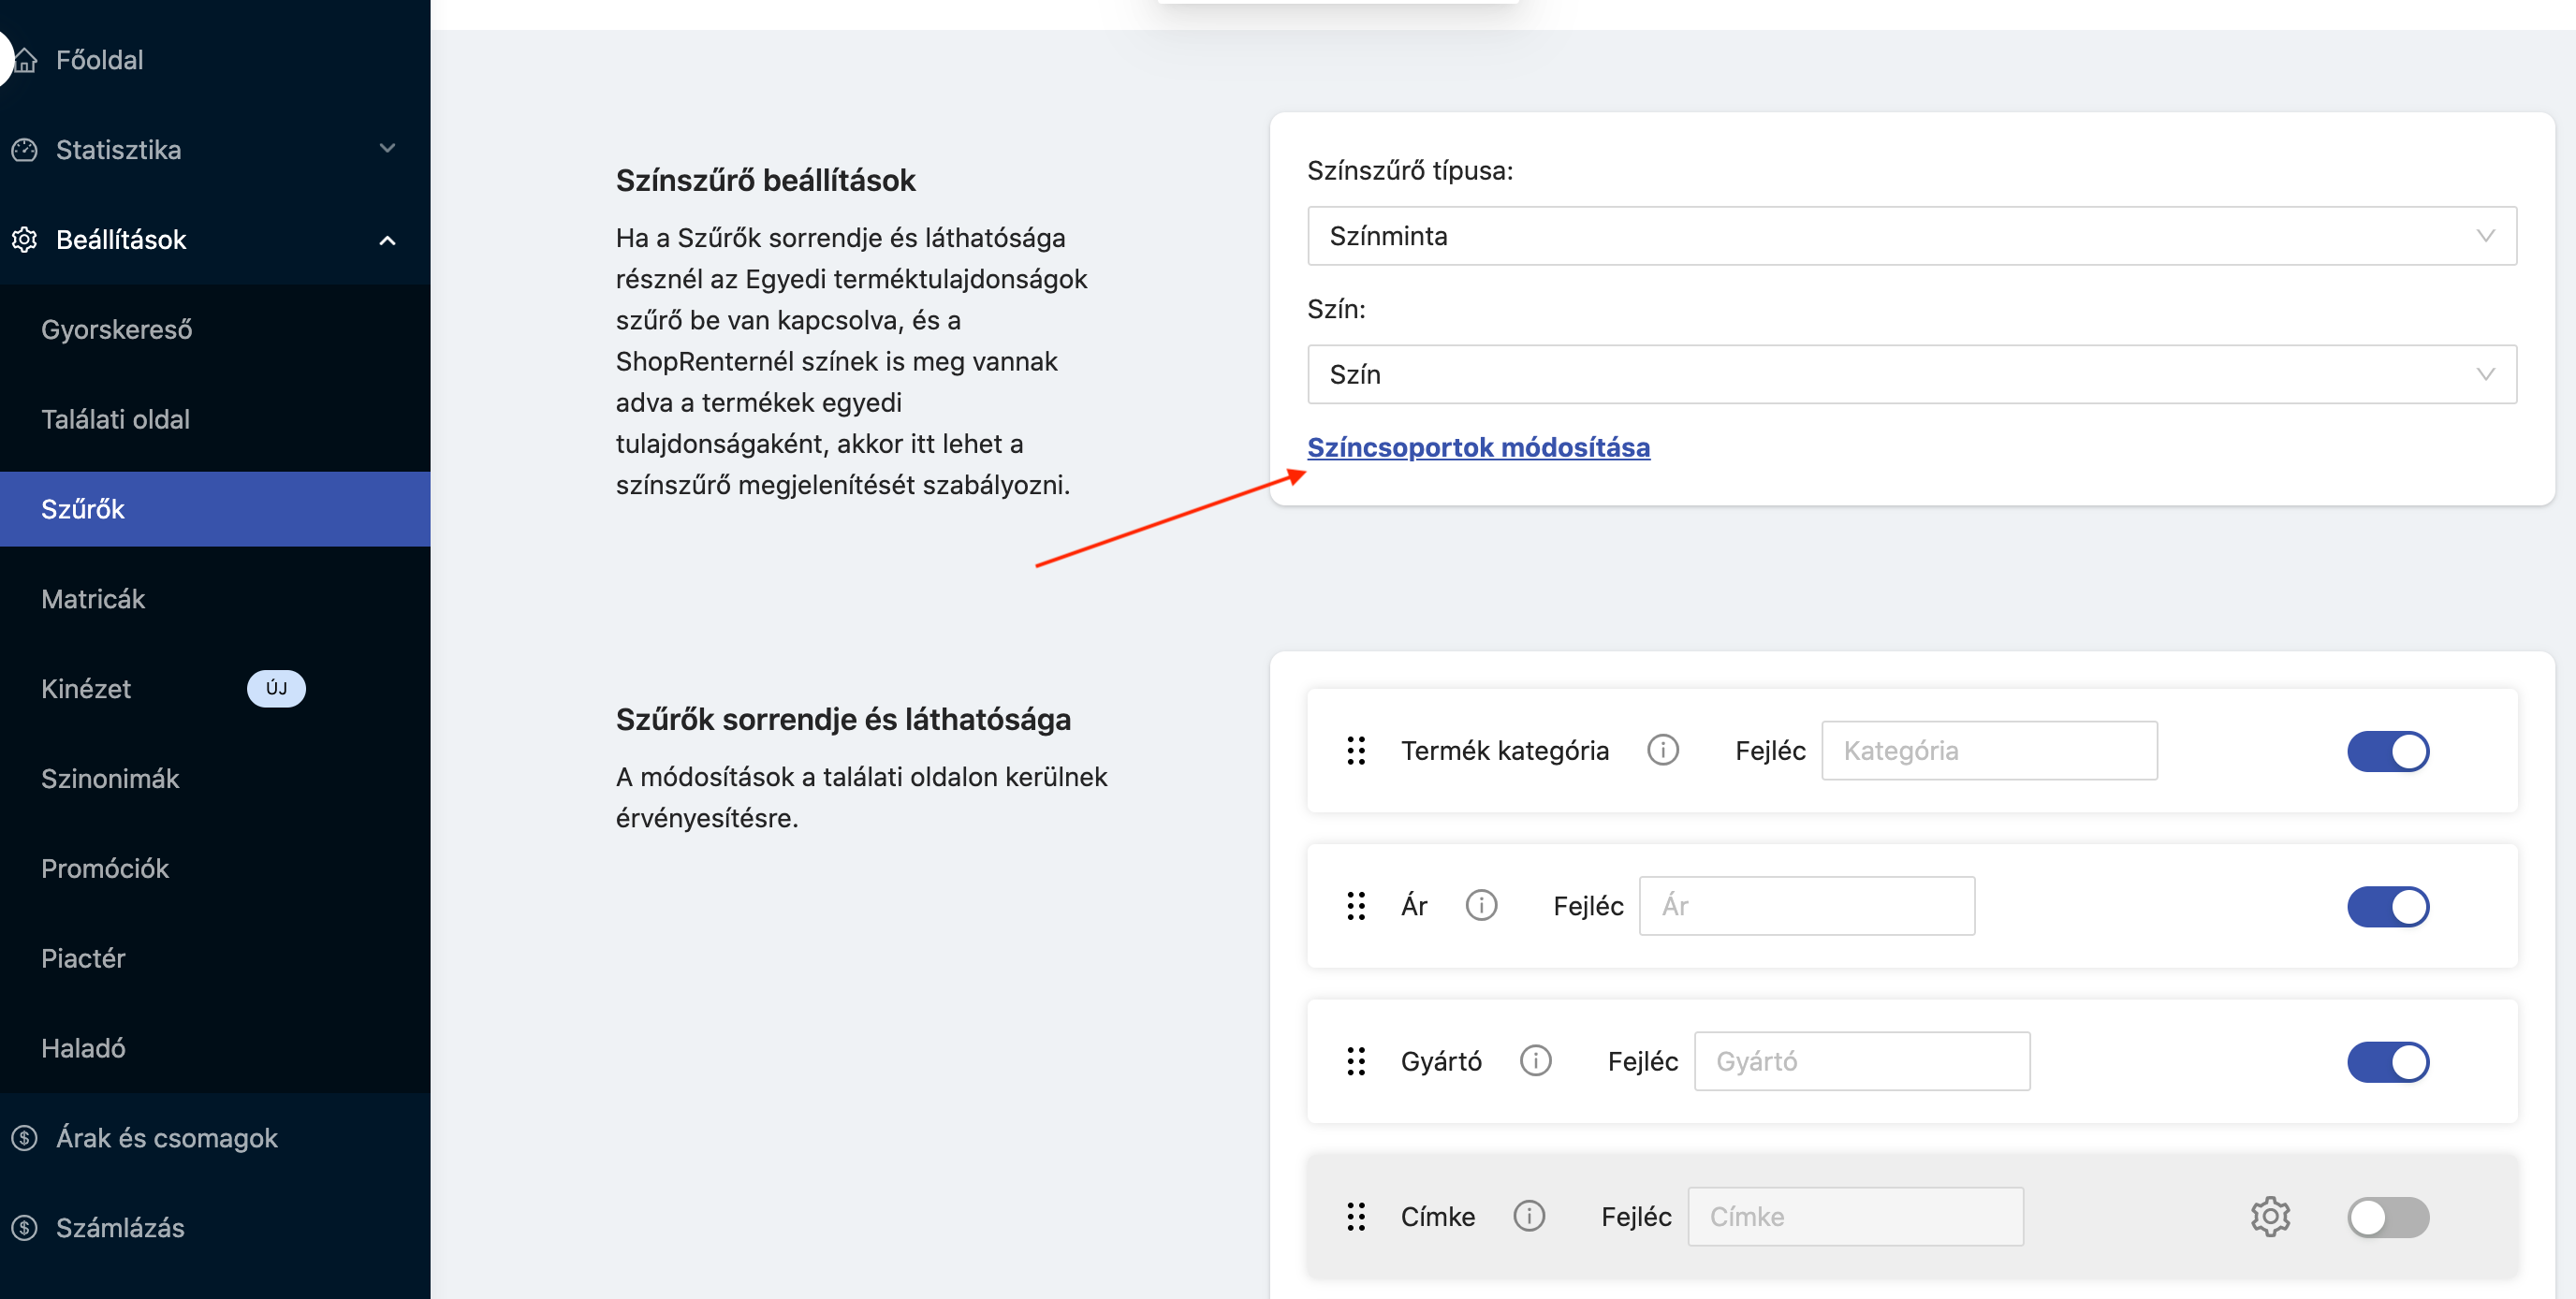Grab the drag handle for Termék kategória row
2576x1299 pixels.
1356,750
